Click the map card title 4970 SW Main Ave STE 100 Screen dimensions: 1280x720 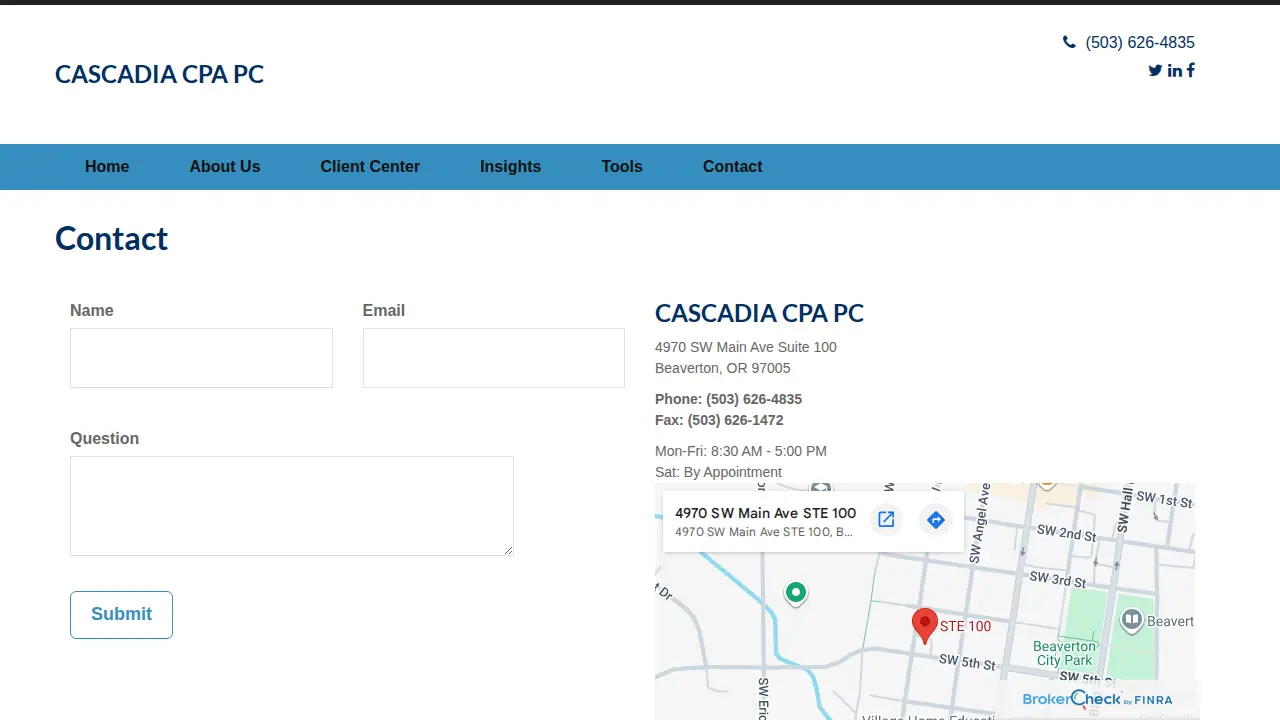[x=766, y=513]
